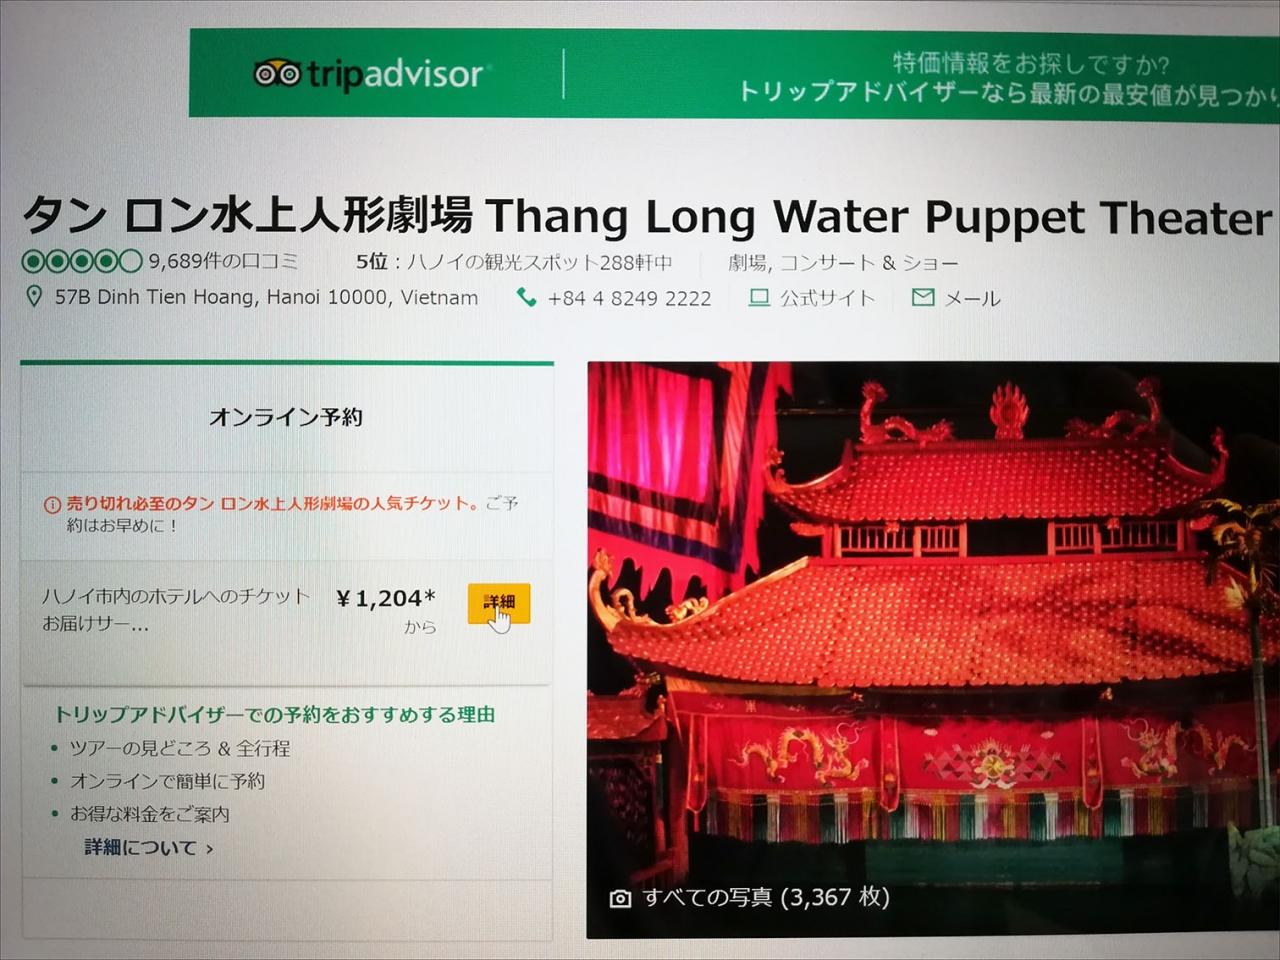
Task: Click the 劇場 category link
Action: [747, 263]
